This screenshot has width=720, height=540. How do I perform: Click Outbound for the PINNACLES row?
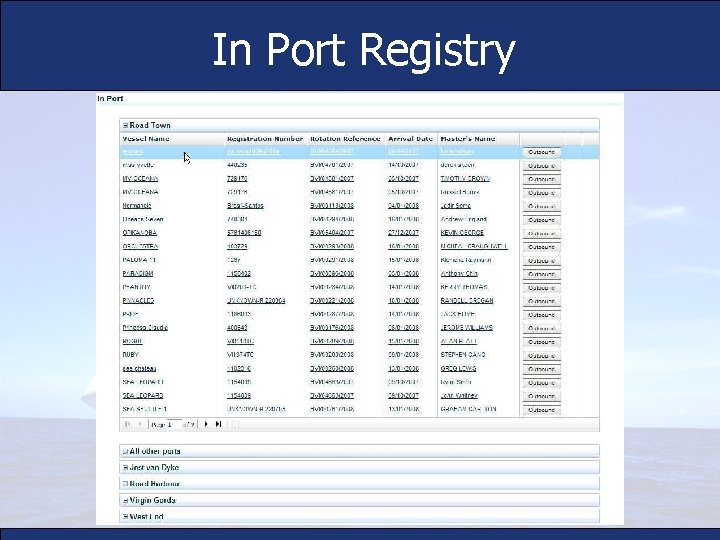(542, 301)
